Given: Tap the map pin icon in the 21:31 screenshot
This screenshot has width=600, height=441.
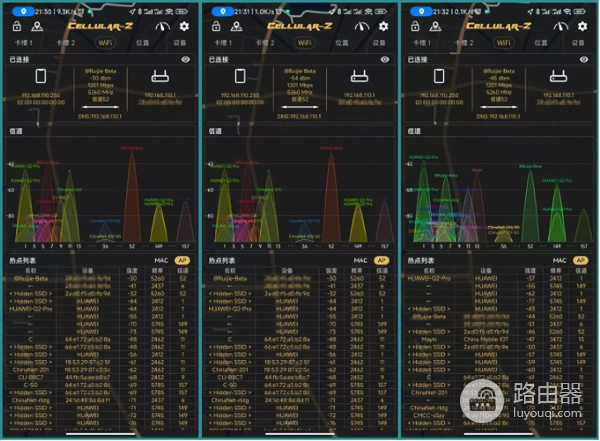Looking at the screenshot, I should 236,26.
